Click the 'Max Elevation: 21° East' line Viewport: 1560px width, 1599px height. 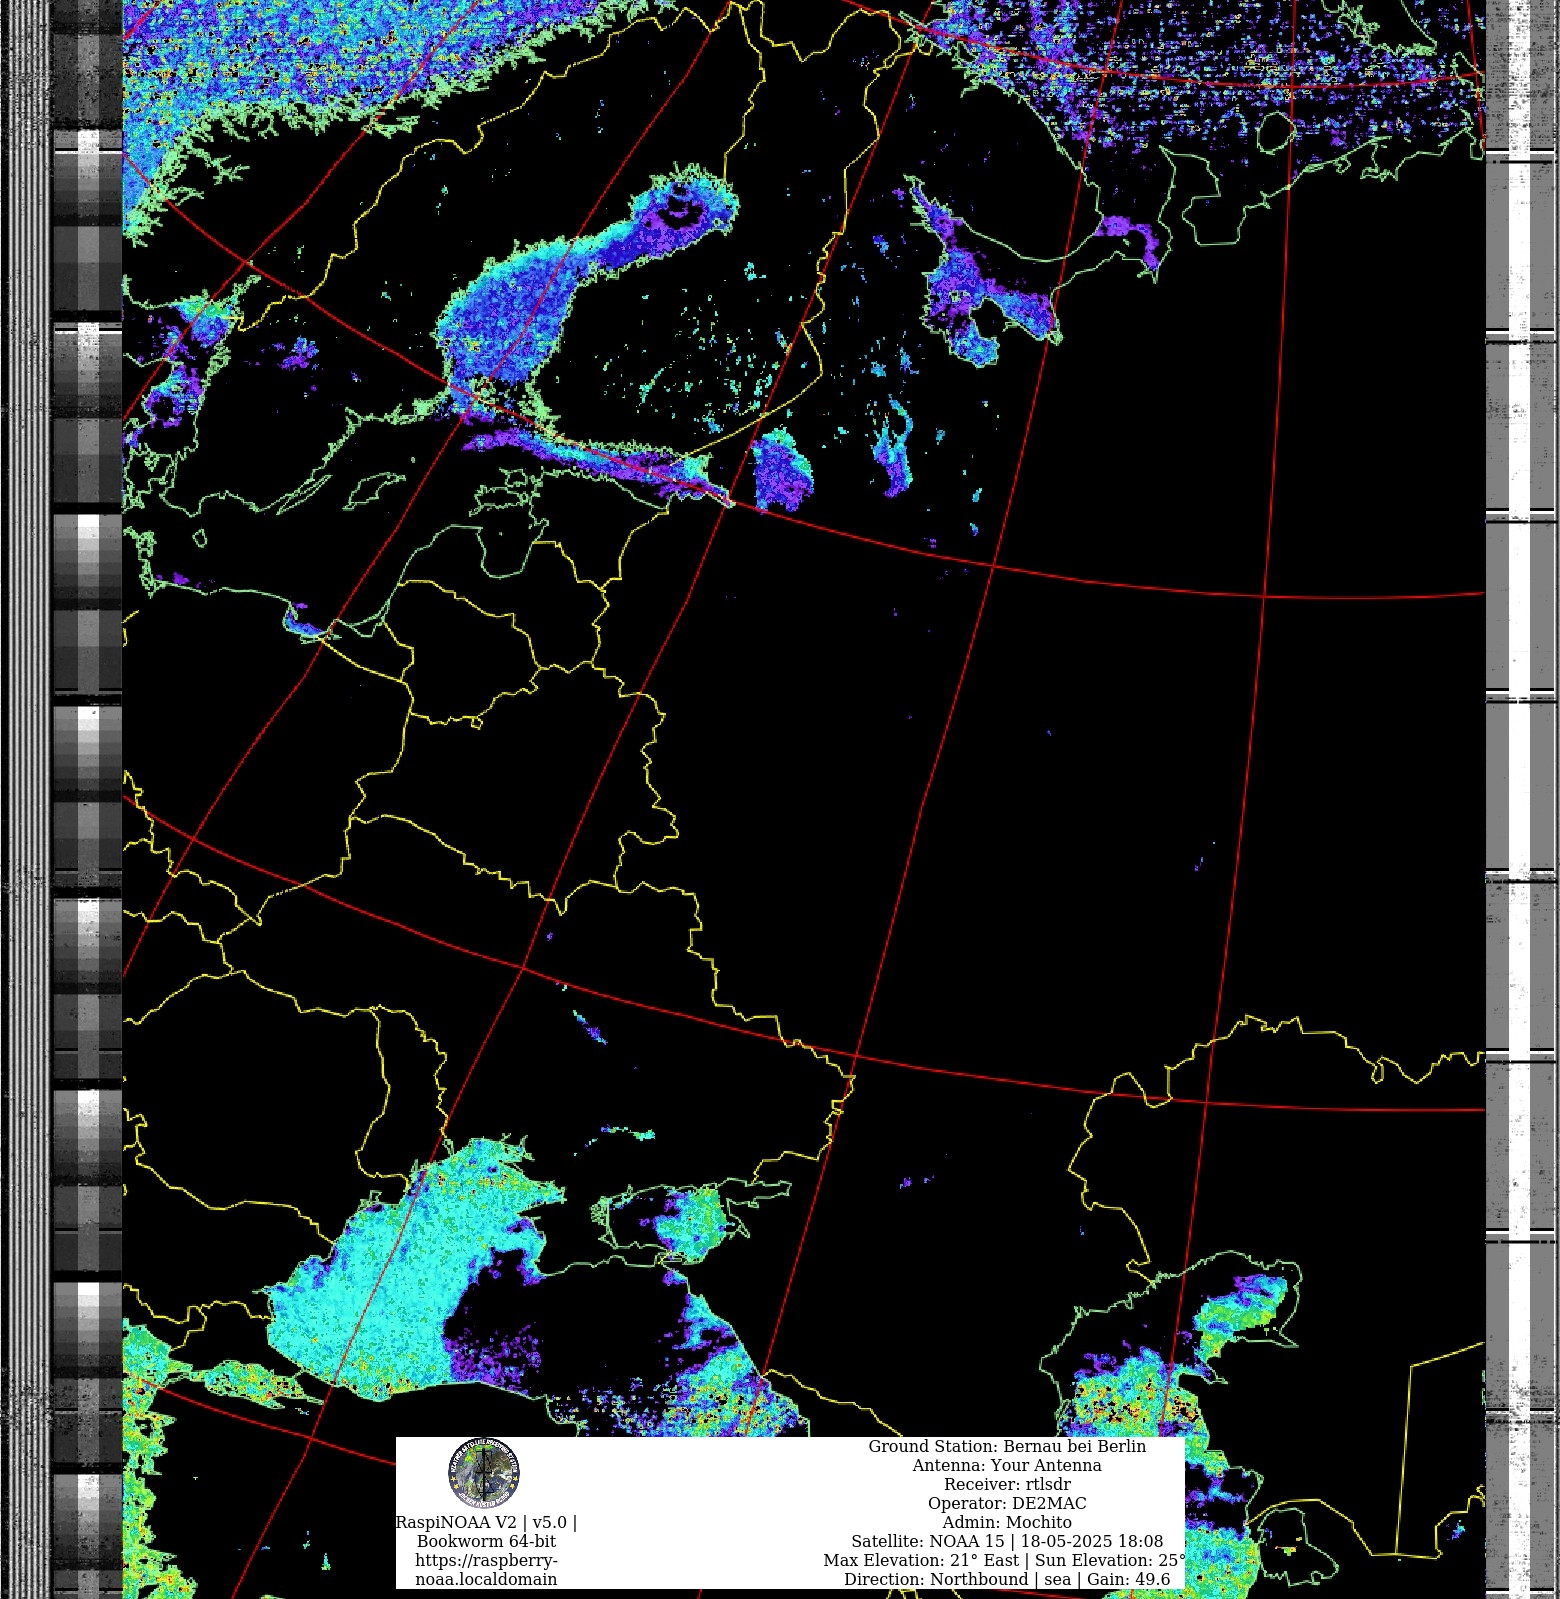point(1004,1560)
